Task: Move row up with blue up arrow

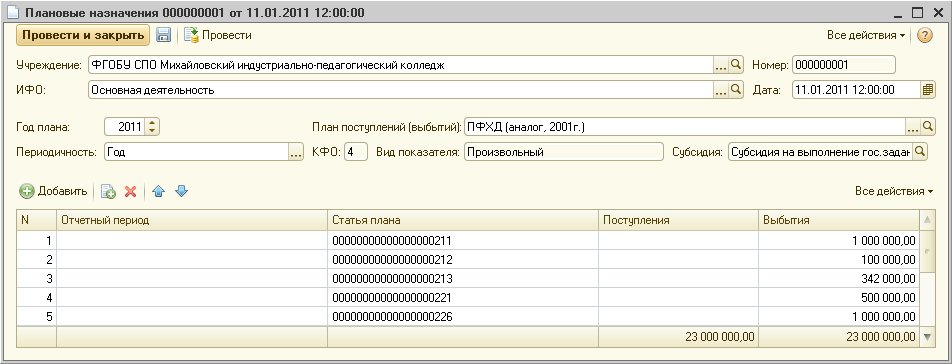Action: coord(158,192)
